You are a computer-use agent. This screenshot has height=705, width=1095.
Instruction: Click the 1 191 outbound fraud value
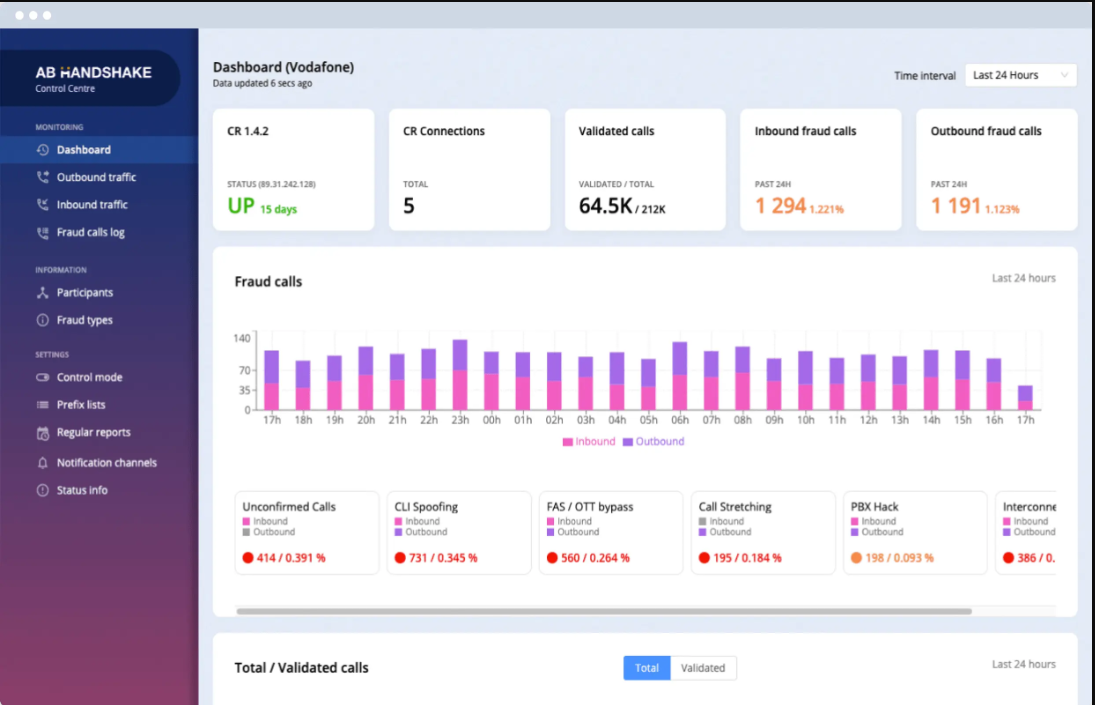(x=956, y=206)
